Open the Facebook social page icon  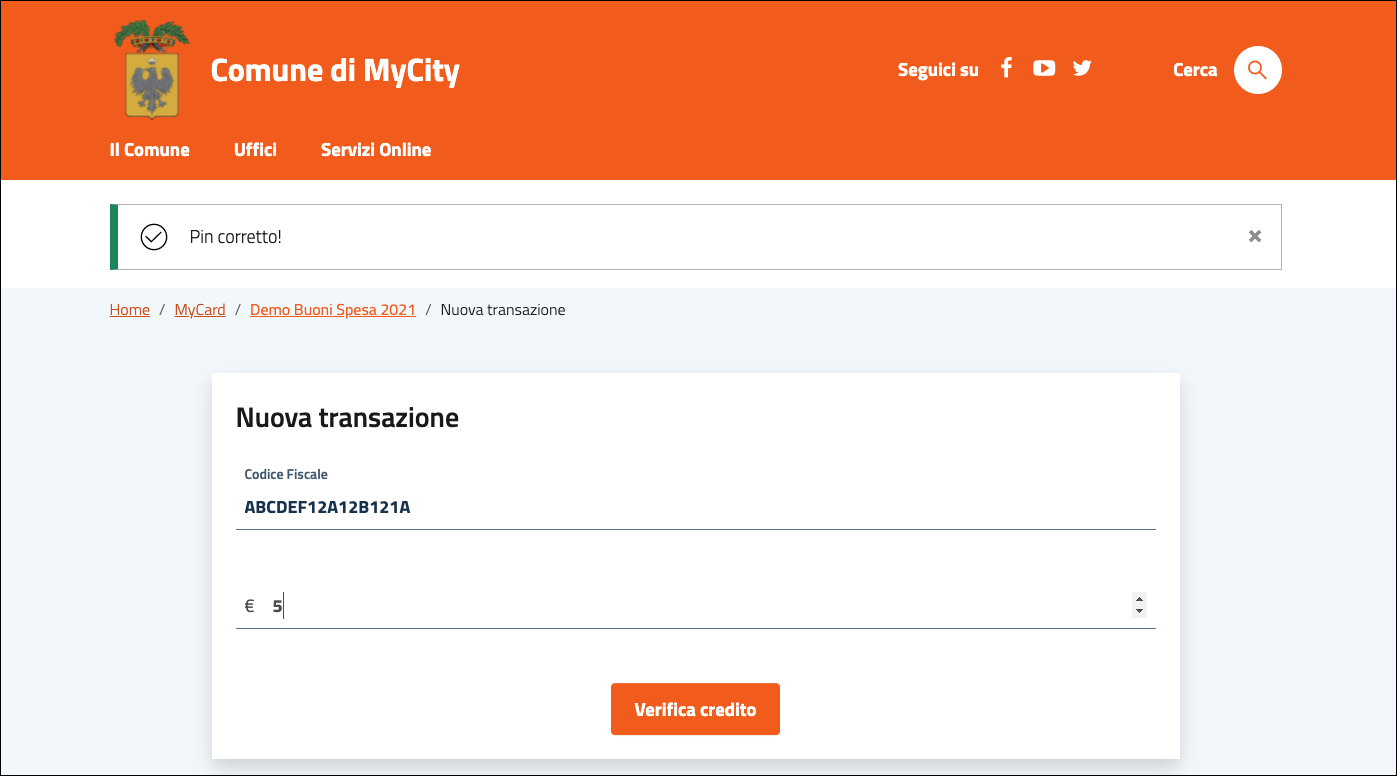pos(1007,68)
